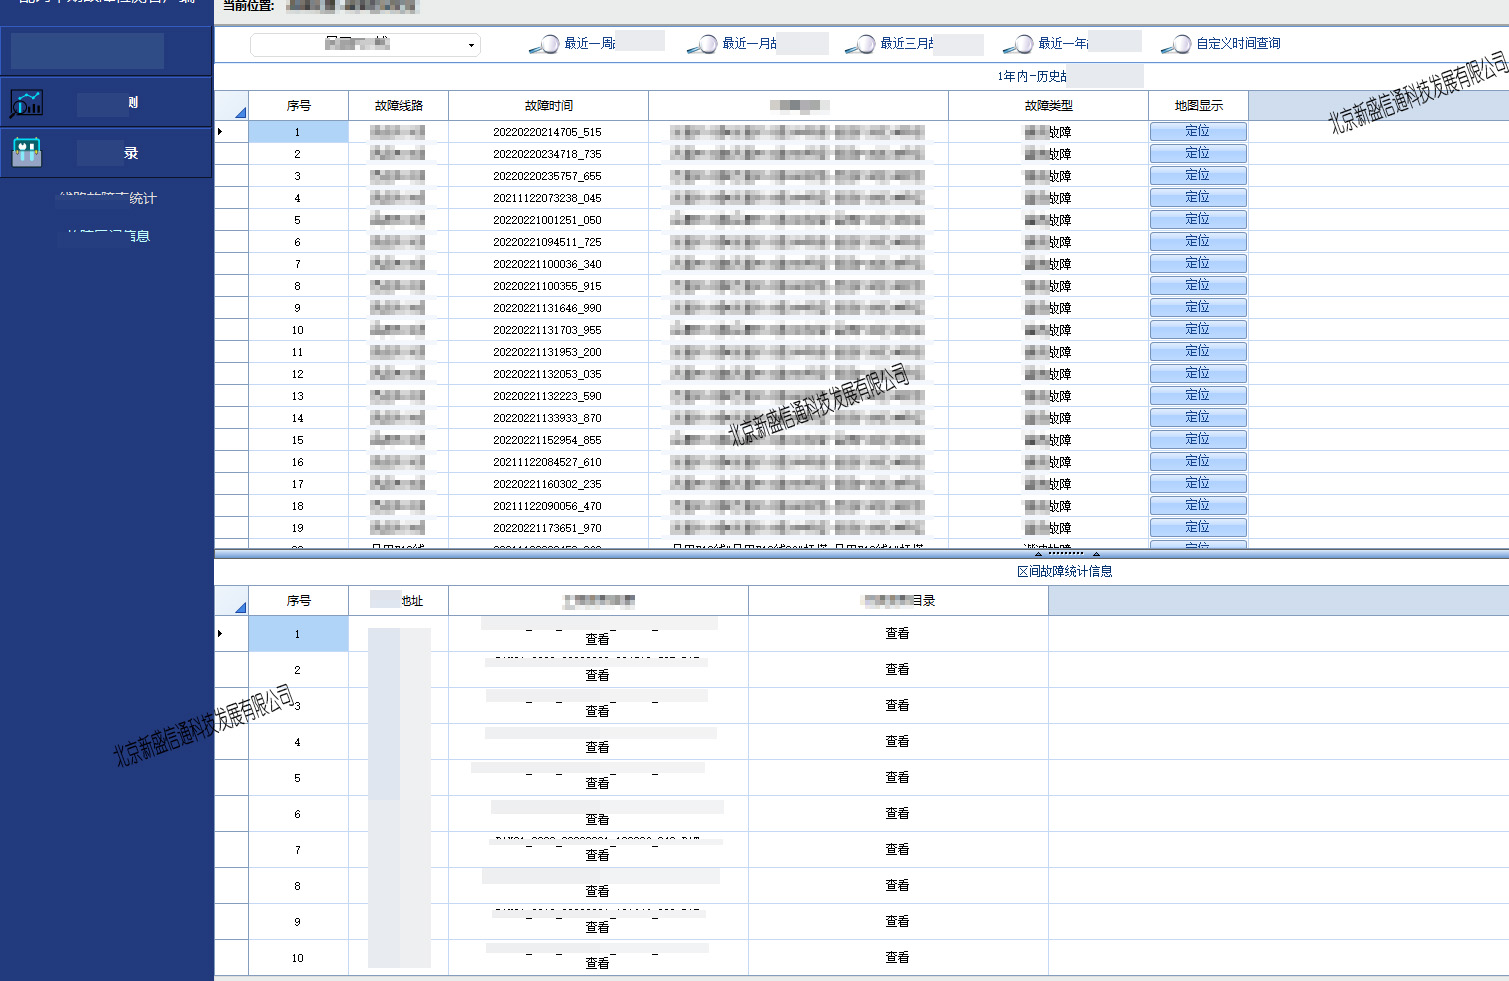This screenshot has width=1509, height=981.
Task: Locate fault 20220221001251_050 on the map
Action: click(1198, 219)
